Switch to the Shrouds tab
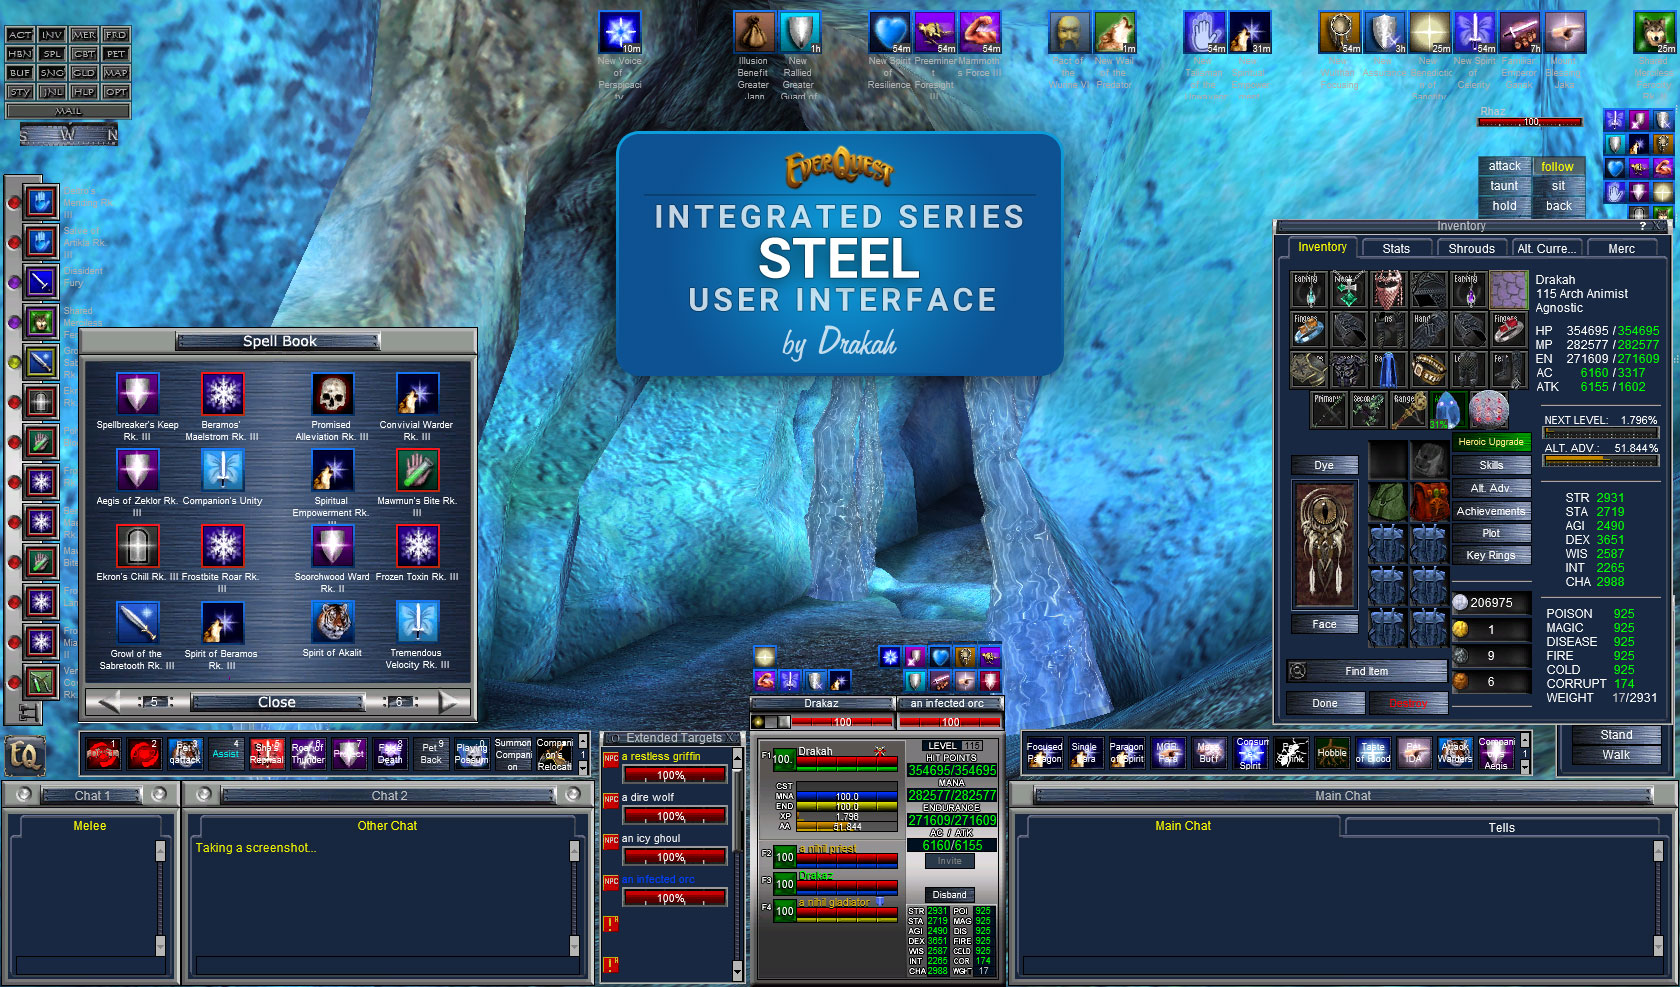 pyautogui.click(x=1471, y=248)
